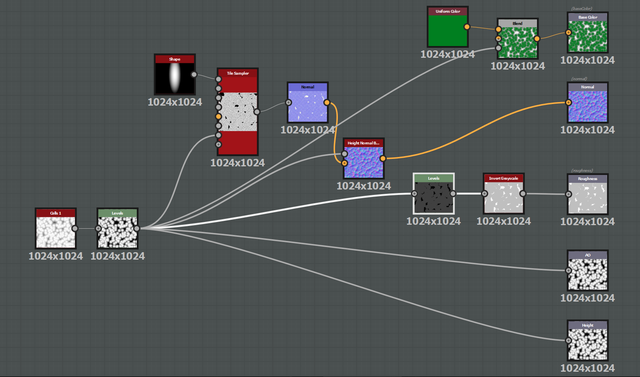Screen dimensions: 640x377
Task: Select the Normal output node on right
Action: pyautogui.click(x=587, y=102)
